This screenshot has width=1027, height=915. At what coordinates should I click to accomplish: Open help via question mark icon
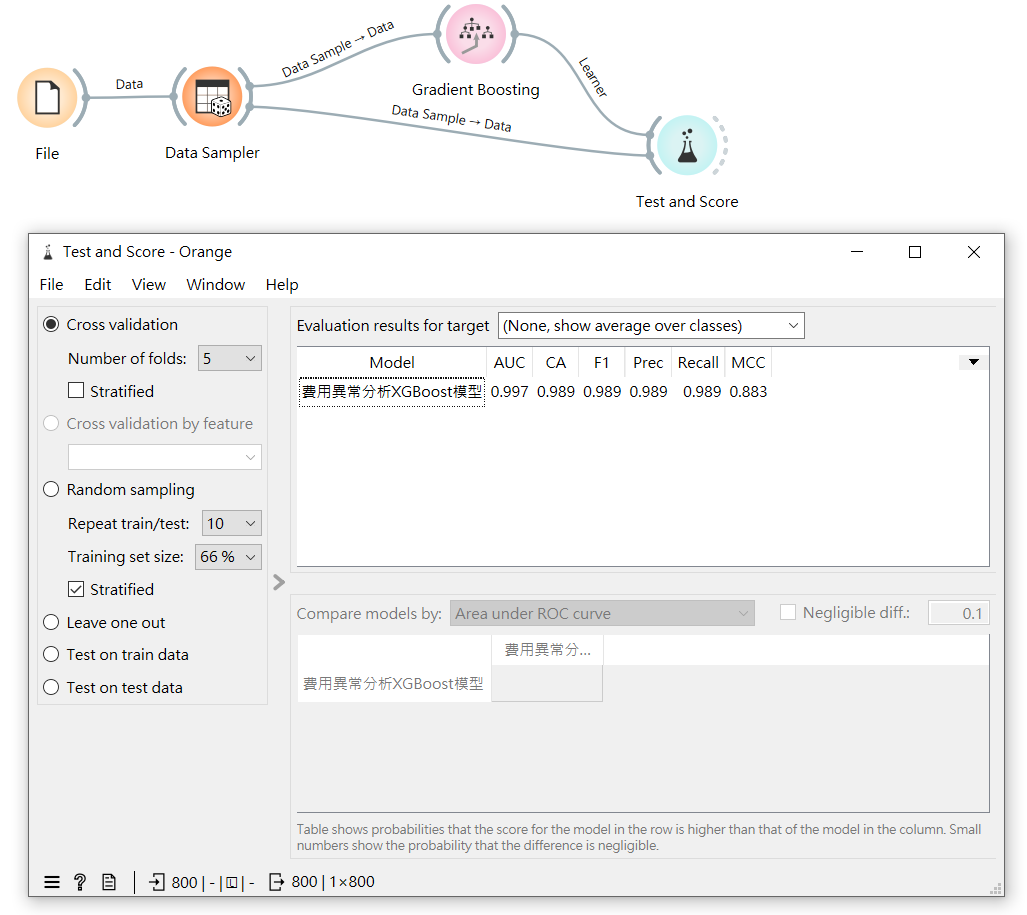tap(80, 882)
